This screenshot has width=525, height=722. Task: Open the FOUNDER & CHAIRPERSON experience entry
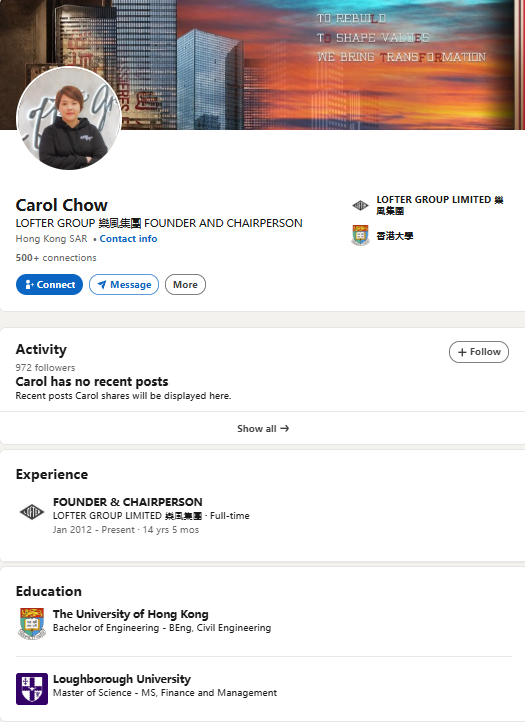[128, 502]
